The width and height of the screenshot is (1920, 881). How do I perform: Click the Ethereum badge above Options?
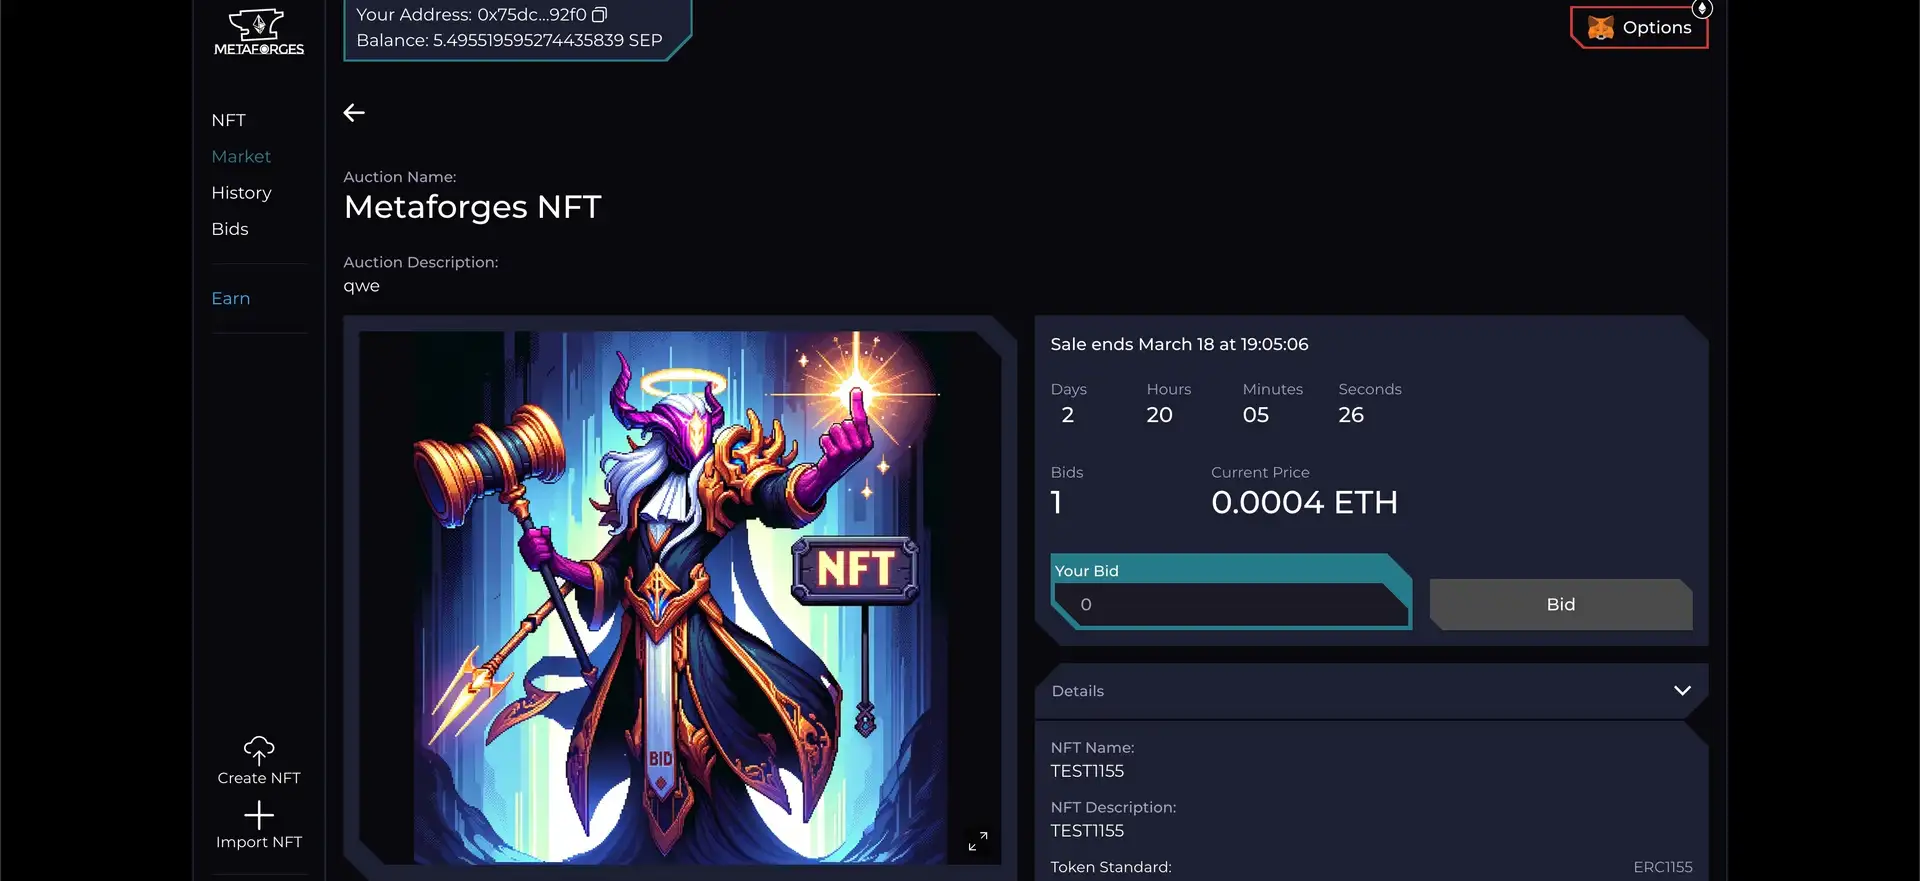pos(1702,9)
